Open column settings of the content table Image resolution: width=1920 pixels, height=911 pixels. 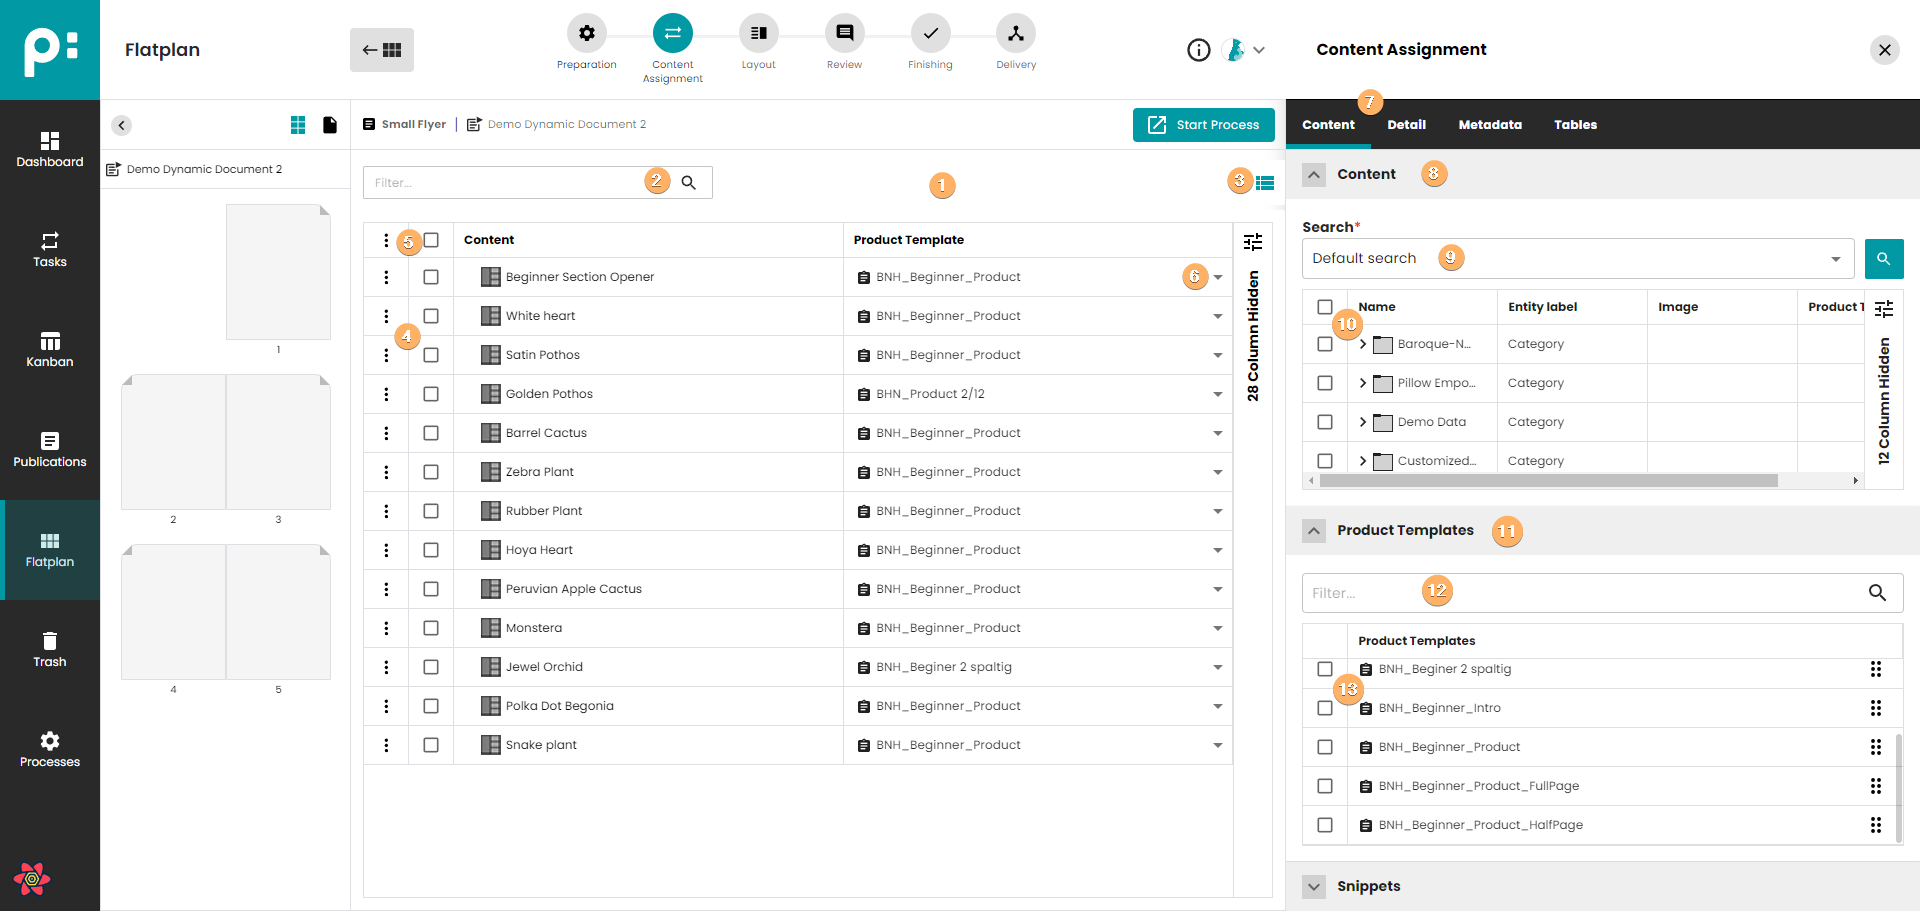(1252, 242)
